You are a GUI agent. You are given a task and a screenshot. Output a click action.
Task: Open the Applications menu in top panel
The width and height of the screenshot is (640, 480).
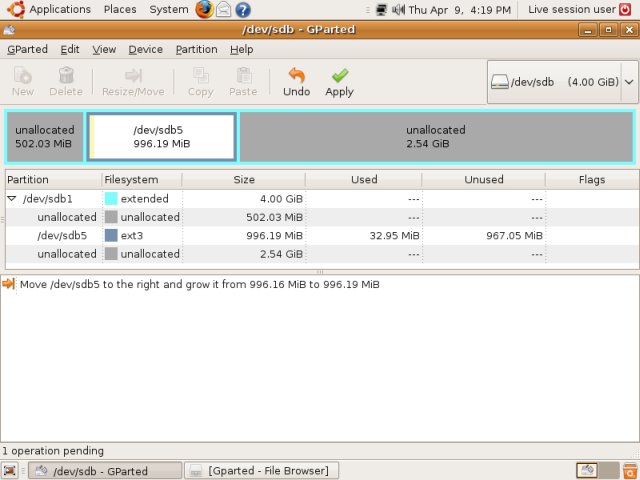[60, 9]
